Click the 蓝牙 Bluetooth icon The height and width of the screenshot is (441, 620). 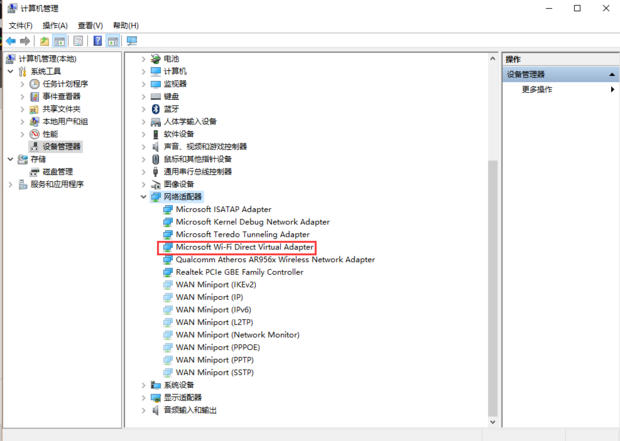(x=156, y=109)
